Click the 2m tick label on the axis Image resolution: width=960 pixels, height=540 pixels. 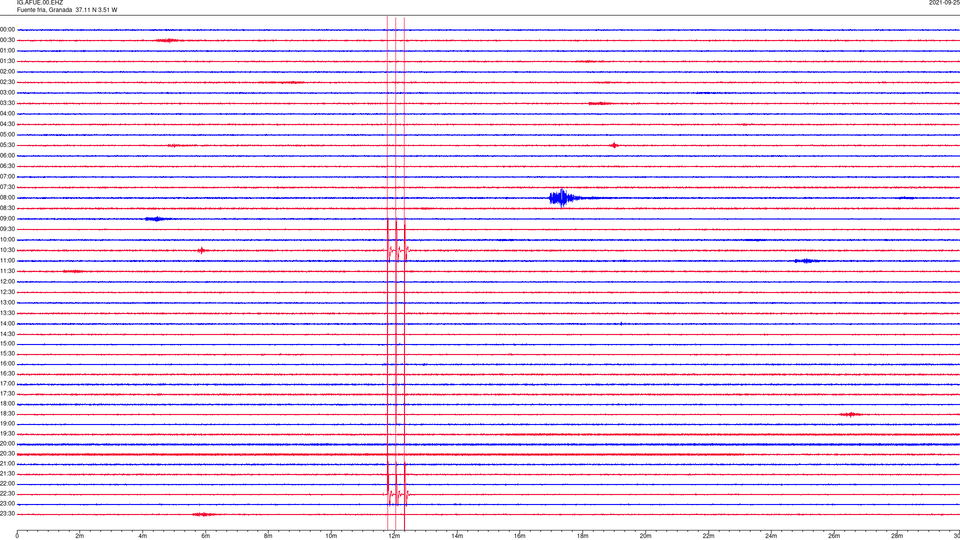(x=80, y=536)
